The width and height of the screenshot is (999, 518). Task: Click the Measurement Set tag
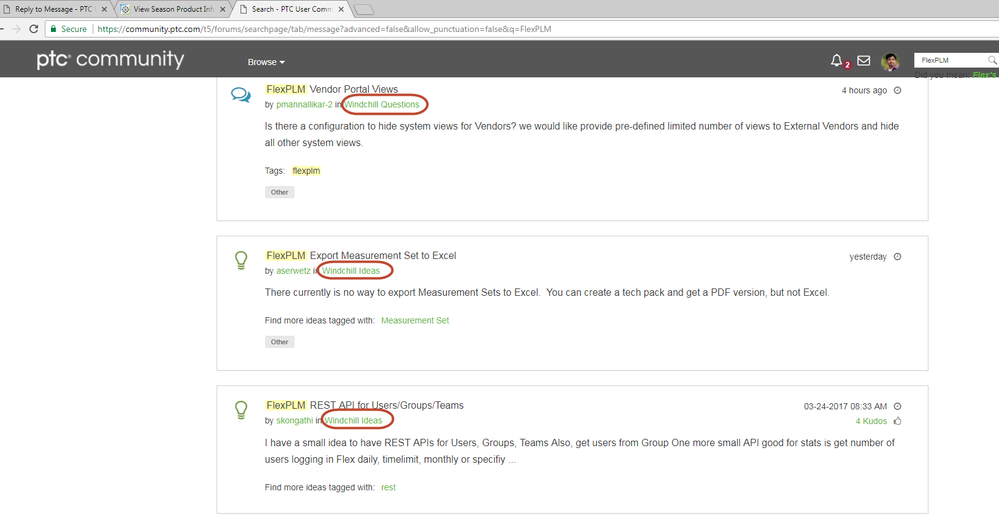(415, 320)
